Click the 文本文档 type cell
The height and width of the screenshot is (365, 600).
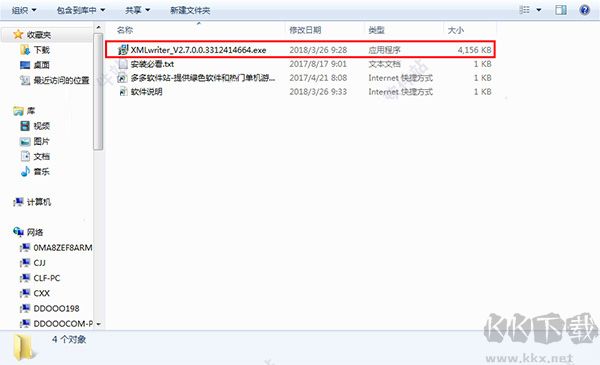(384, 64)
